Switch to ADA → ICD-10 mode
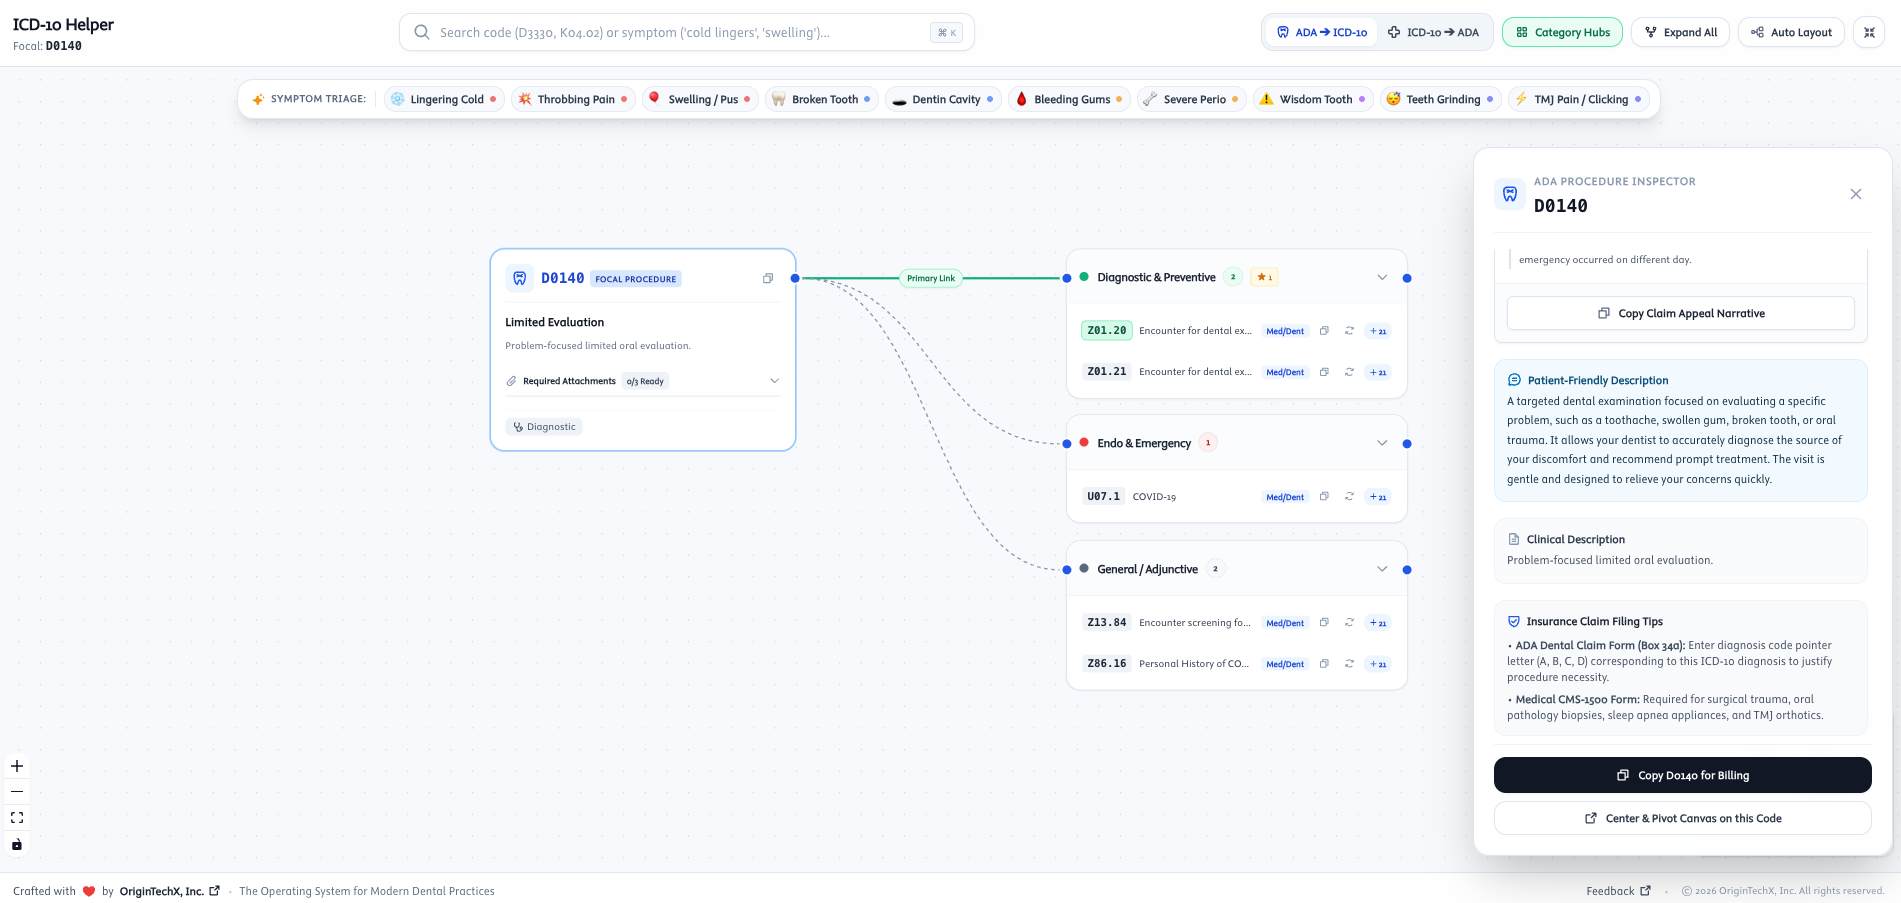The width and height of the screenshot is (1901, 903). coord(1321,32)
